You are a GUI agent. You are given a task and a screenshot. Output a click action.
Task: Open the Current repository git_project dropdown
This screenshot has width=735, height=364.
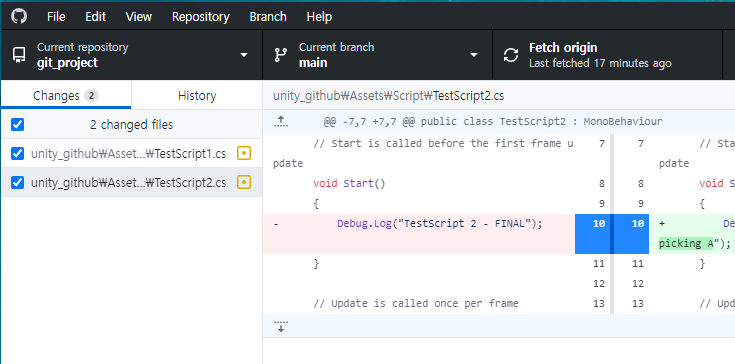pyautogui.click(x=132, y=55)
